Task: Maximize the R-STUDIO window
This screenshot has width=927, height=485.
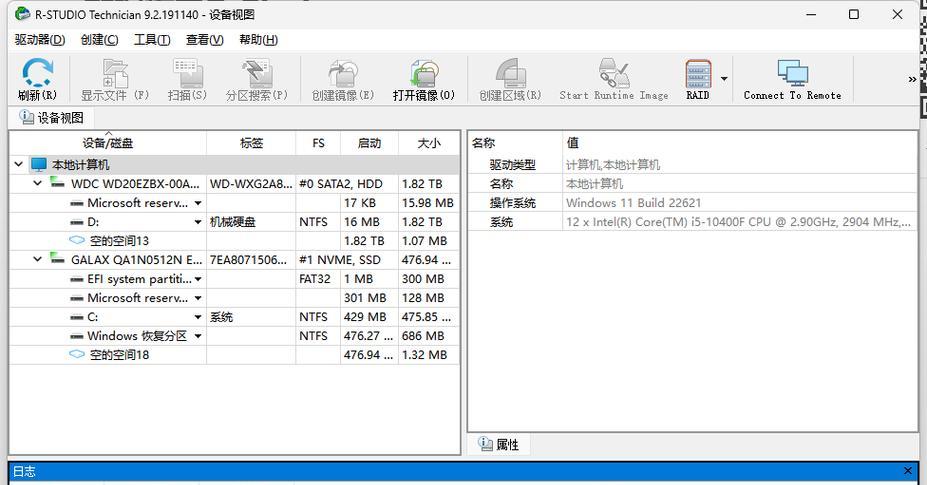Action: pyautogui.click(x=854, y=14)
